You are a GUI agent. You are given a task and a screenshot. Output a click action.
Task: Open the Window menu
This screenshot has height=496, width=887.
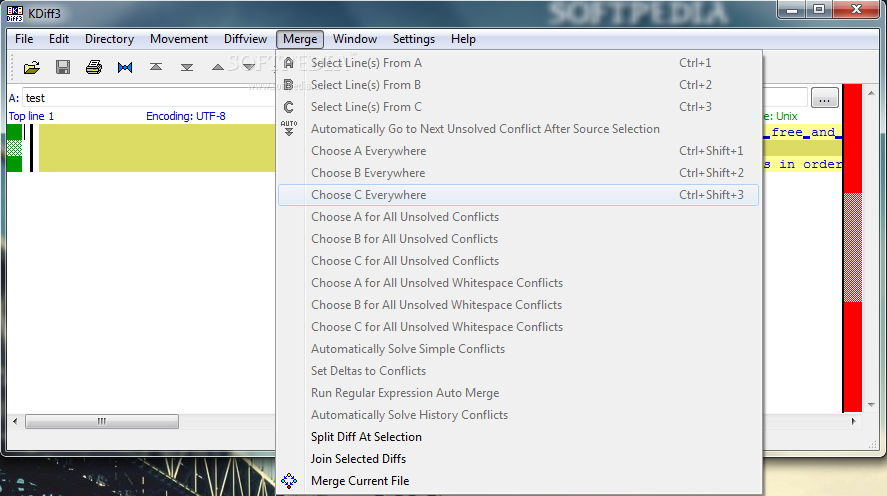(x=355, y=39)
